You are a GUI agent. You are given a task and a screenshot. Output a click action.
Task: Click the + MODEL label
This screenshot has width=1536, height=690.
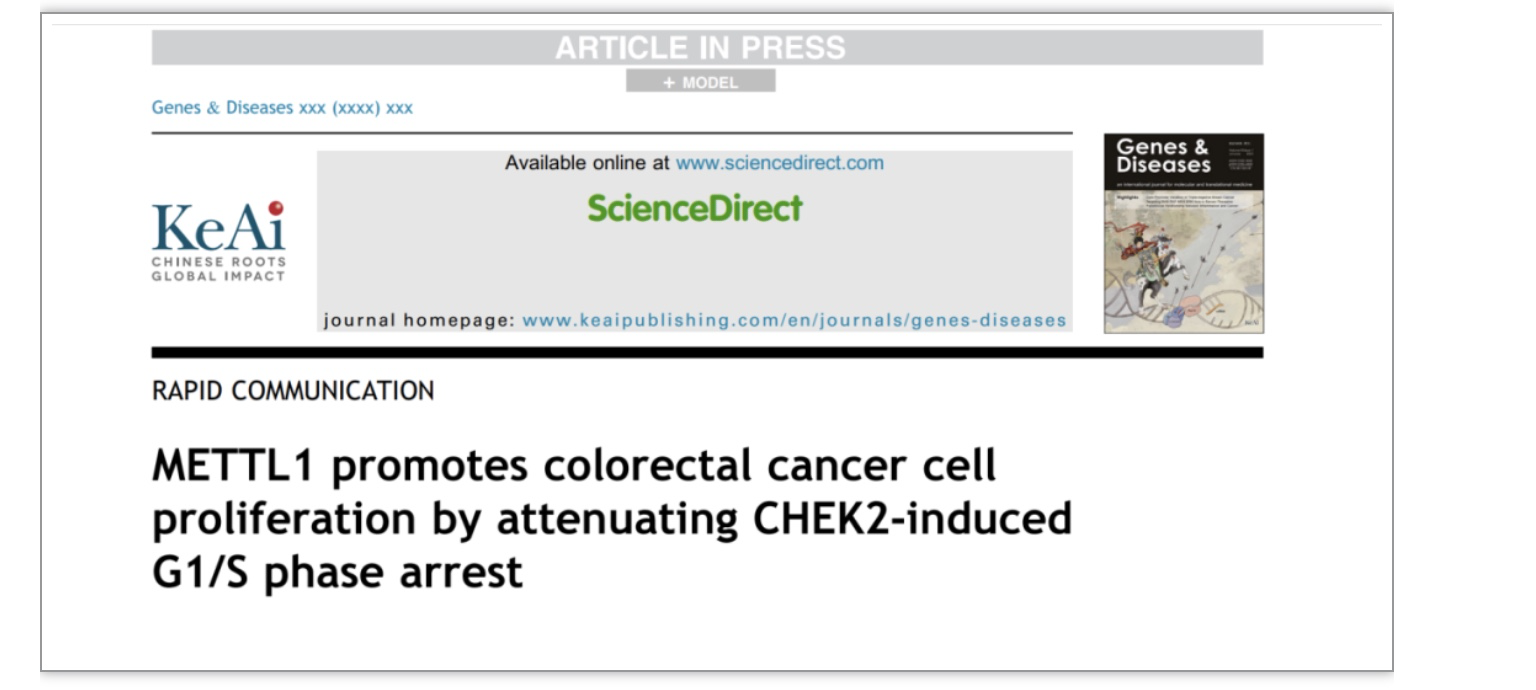click(700, 82)
